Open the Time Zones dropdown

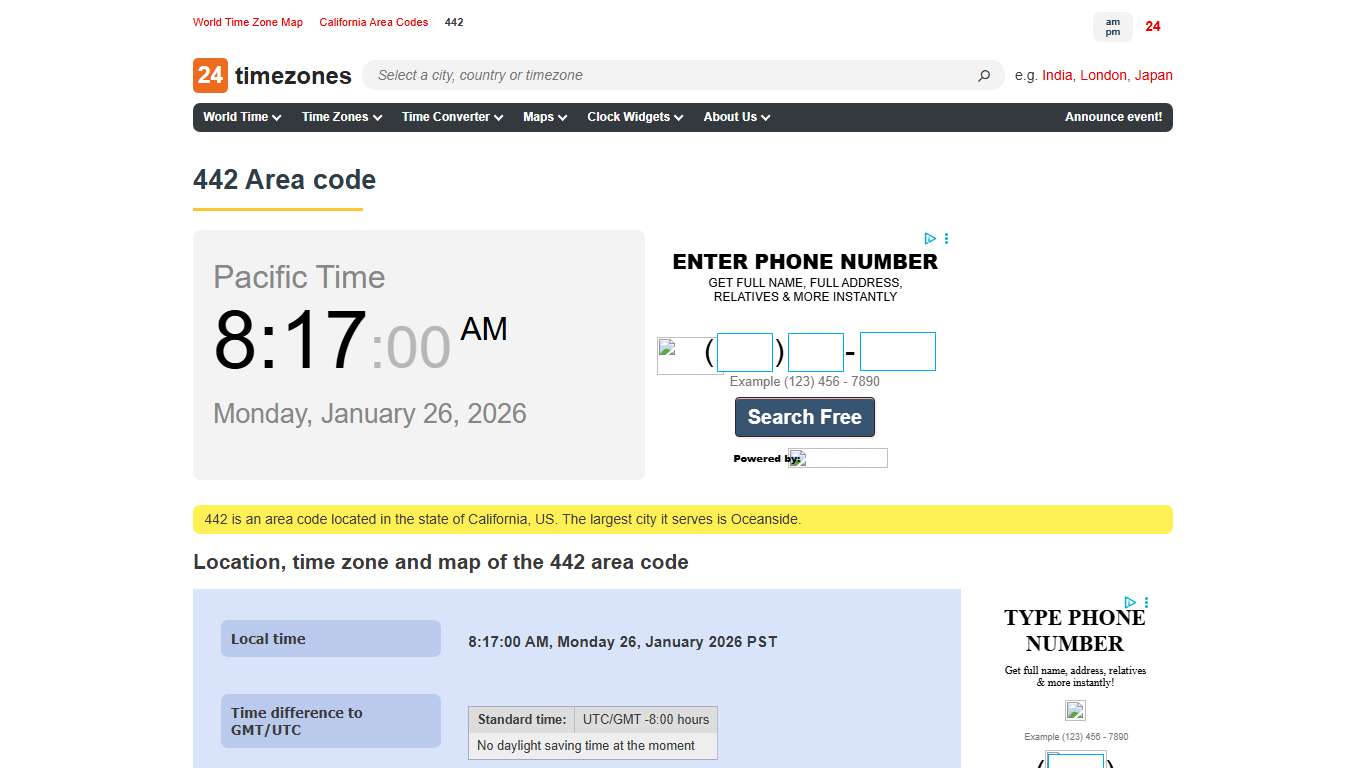coord(340,117)
